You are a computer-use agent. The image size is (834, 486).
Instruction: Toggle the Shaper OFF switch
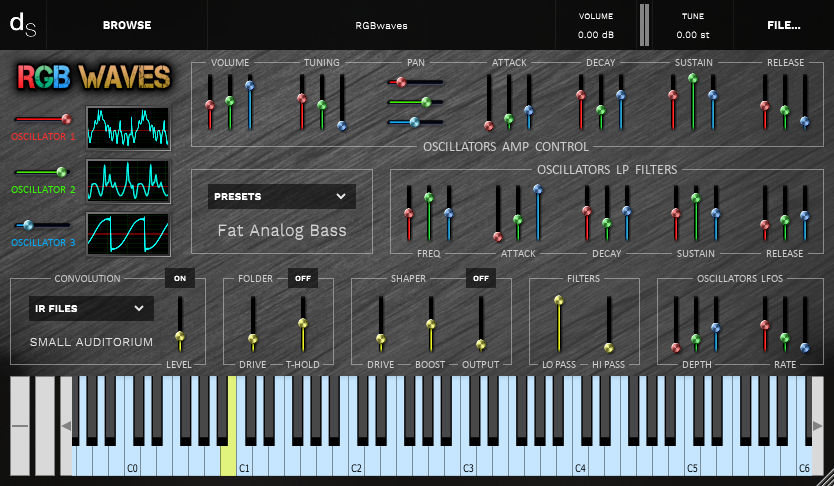[481, 278]
